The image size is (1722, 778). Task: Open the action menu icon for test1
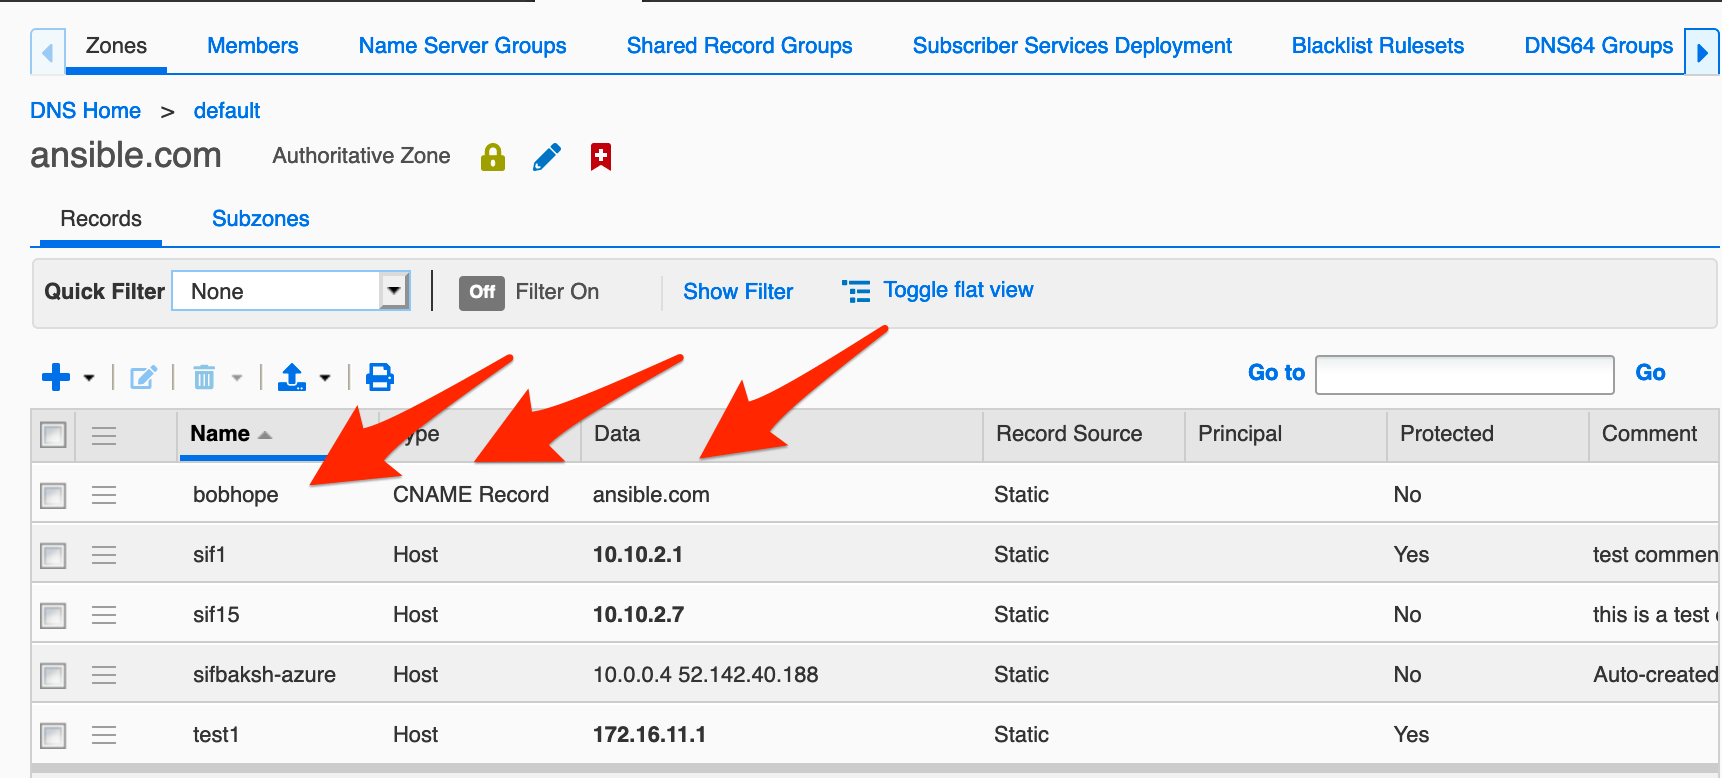click(104, 735)
